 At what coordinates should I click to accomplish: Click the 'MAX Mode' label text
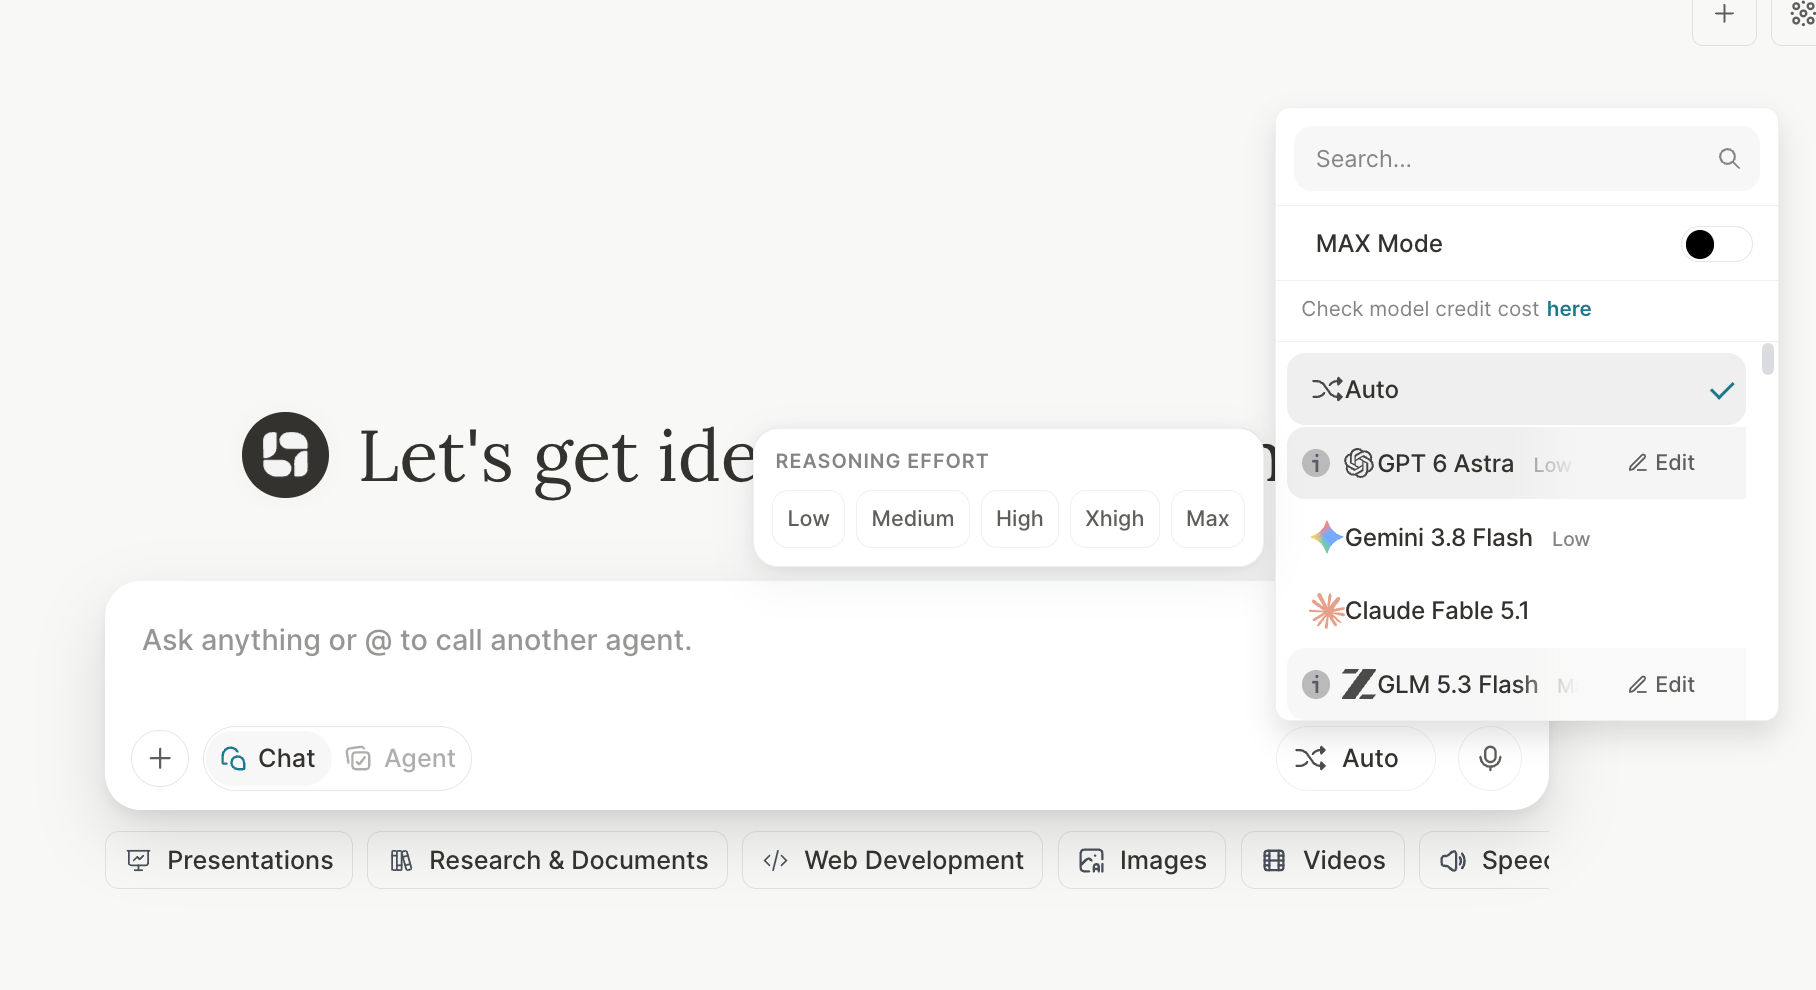[1379, 244]
